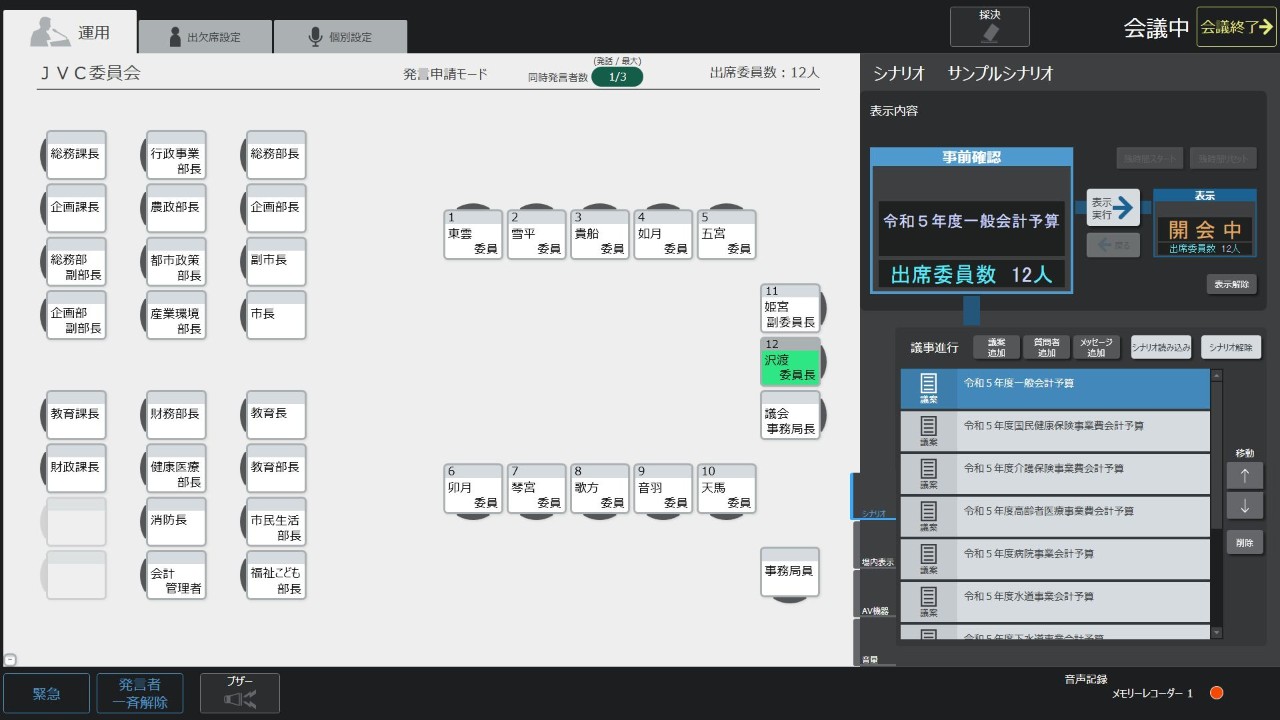This screenshot has height=720, width=1280.
Task: Toggle the 福祉こども部長 seat
Action: click(276, 575)
